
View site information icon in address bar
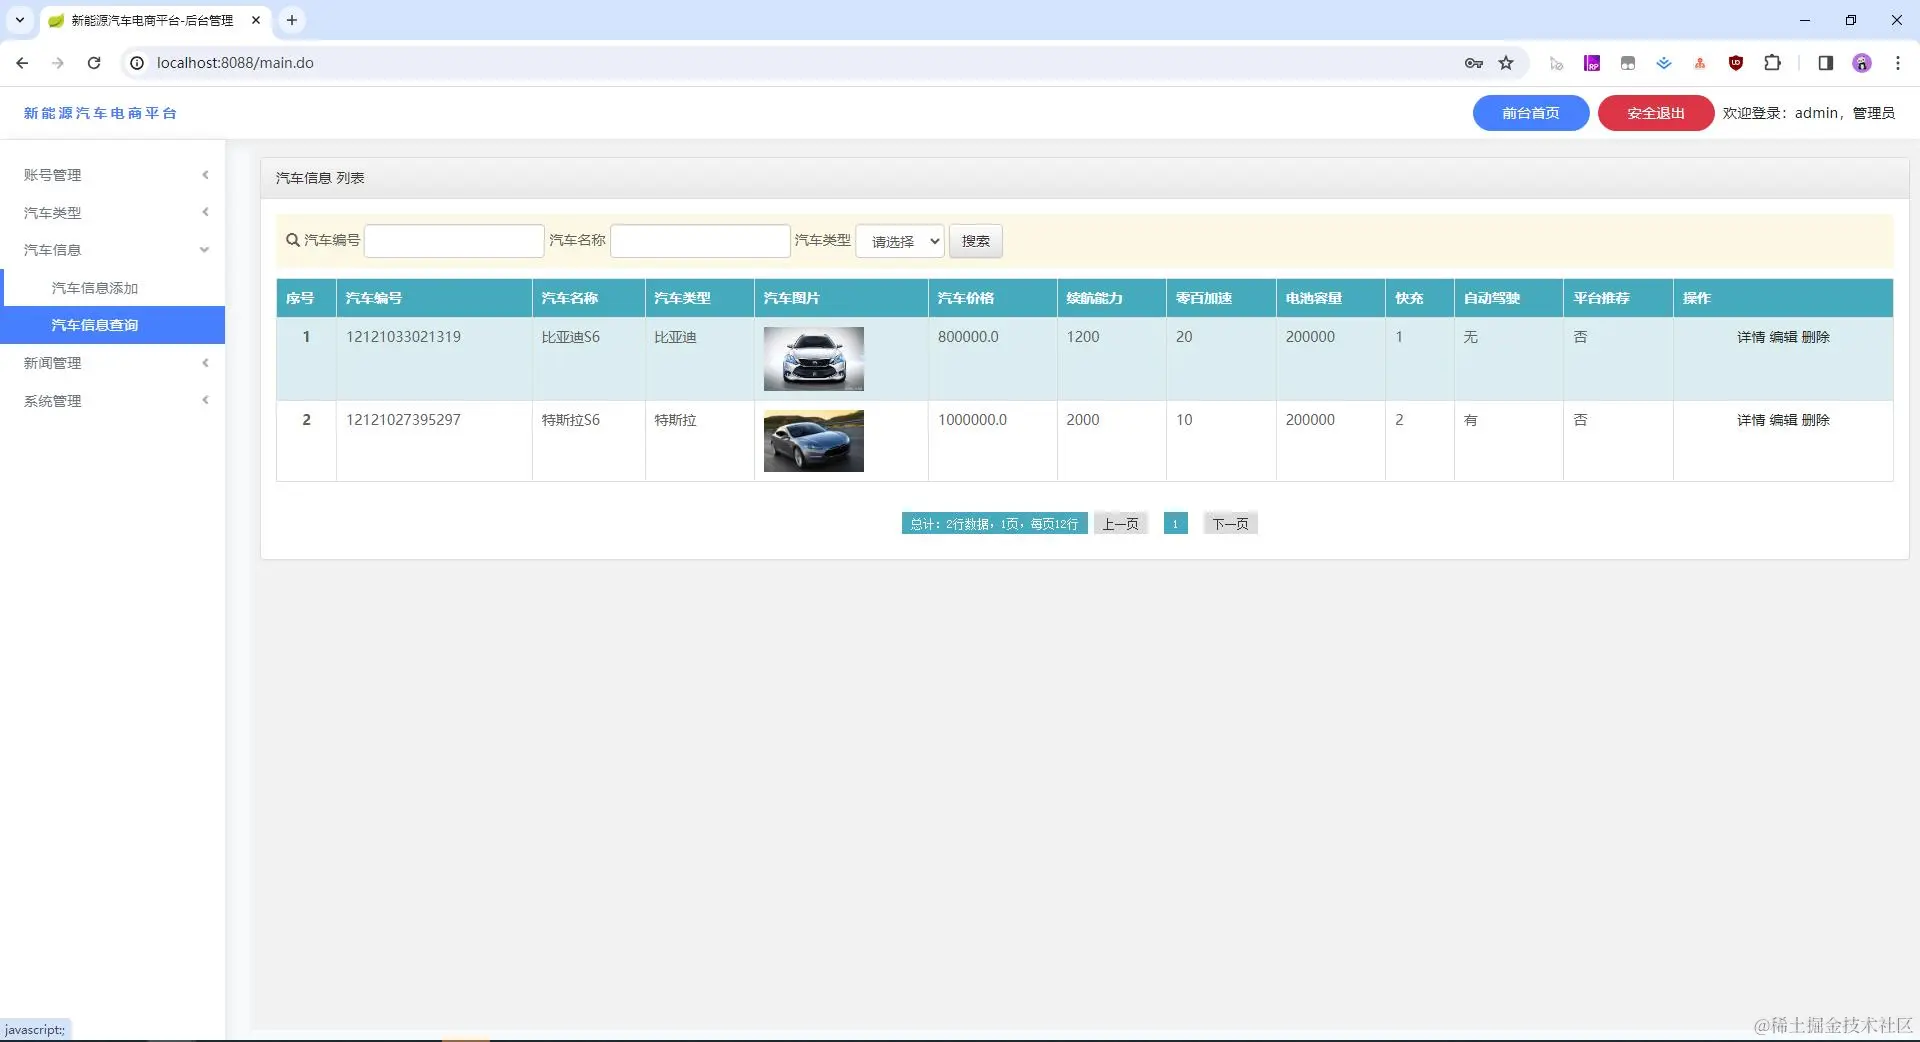click(137, 63)
